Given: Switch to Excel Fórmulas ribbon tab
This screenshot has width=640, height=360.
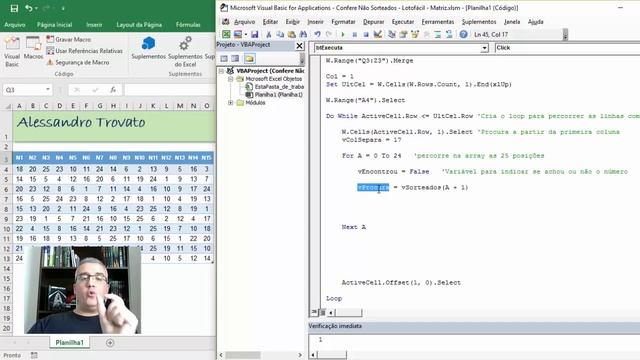Looking at the screenshot, I should 188,24.
